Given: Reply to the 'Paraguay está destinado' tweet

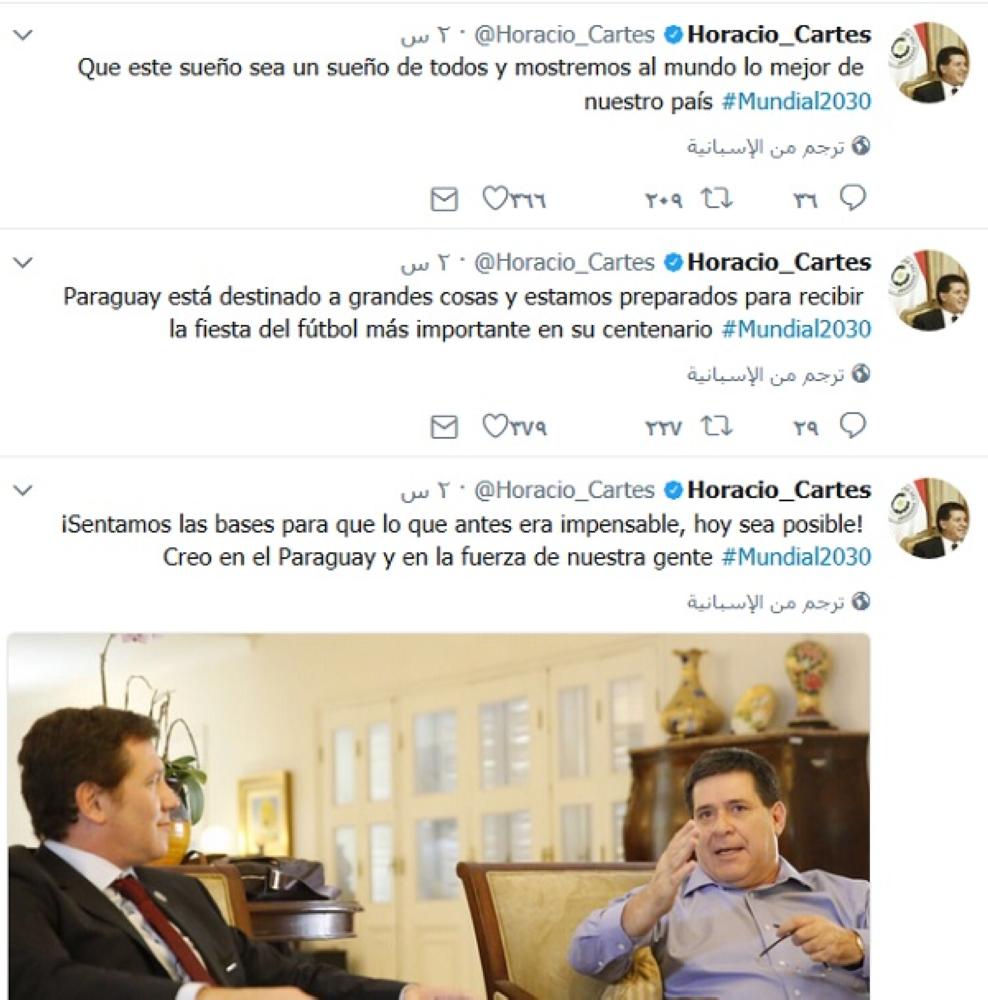Looking at the screenshot, I should click(x=852, y=427).
